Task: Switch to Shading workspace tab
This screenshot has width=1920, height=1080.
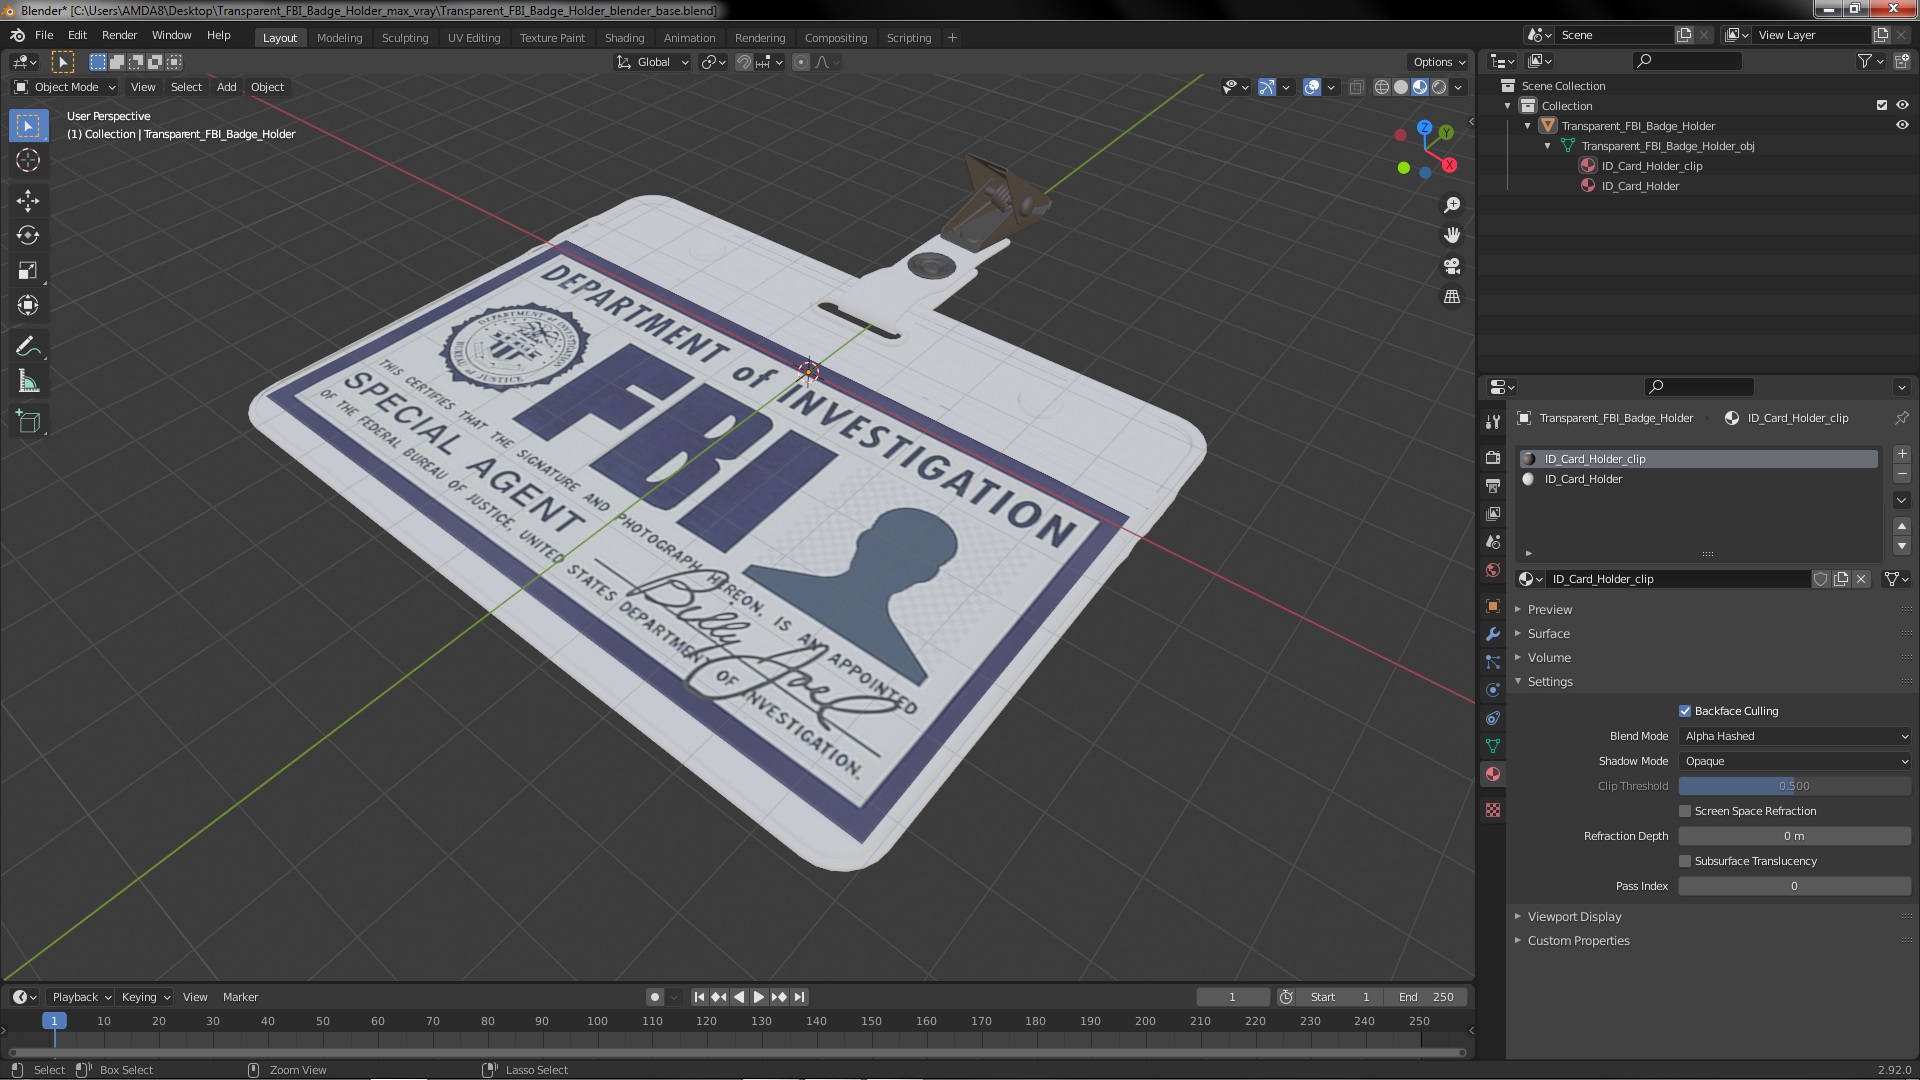Action: coord(624,38)
